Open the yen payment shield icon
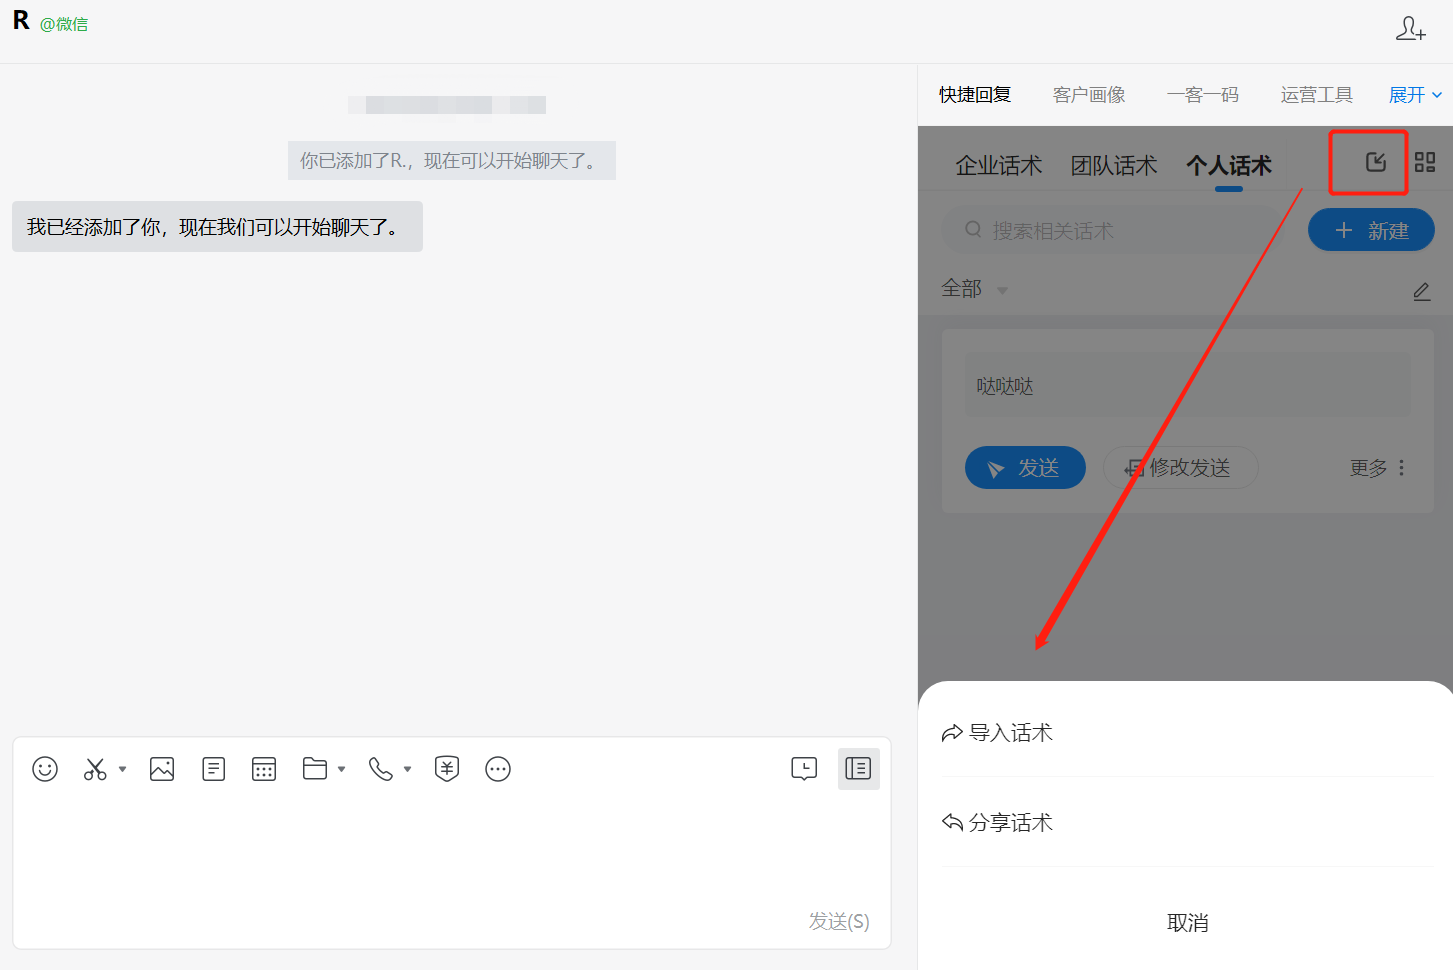 tap(447, 769)
